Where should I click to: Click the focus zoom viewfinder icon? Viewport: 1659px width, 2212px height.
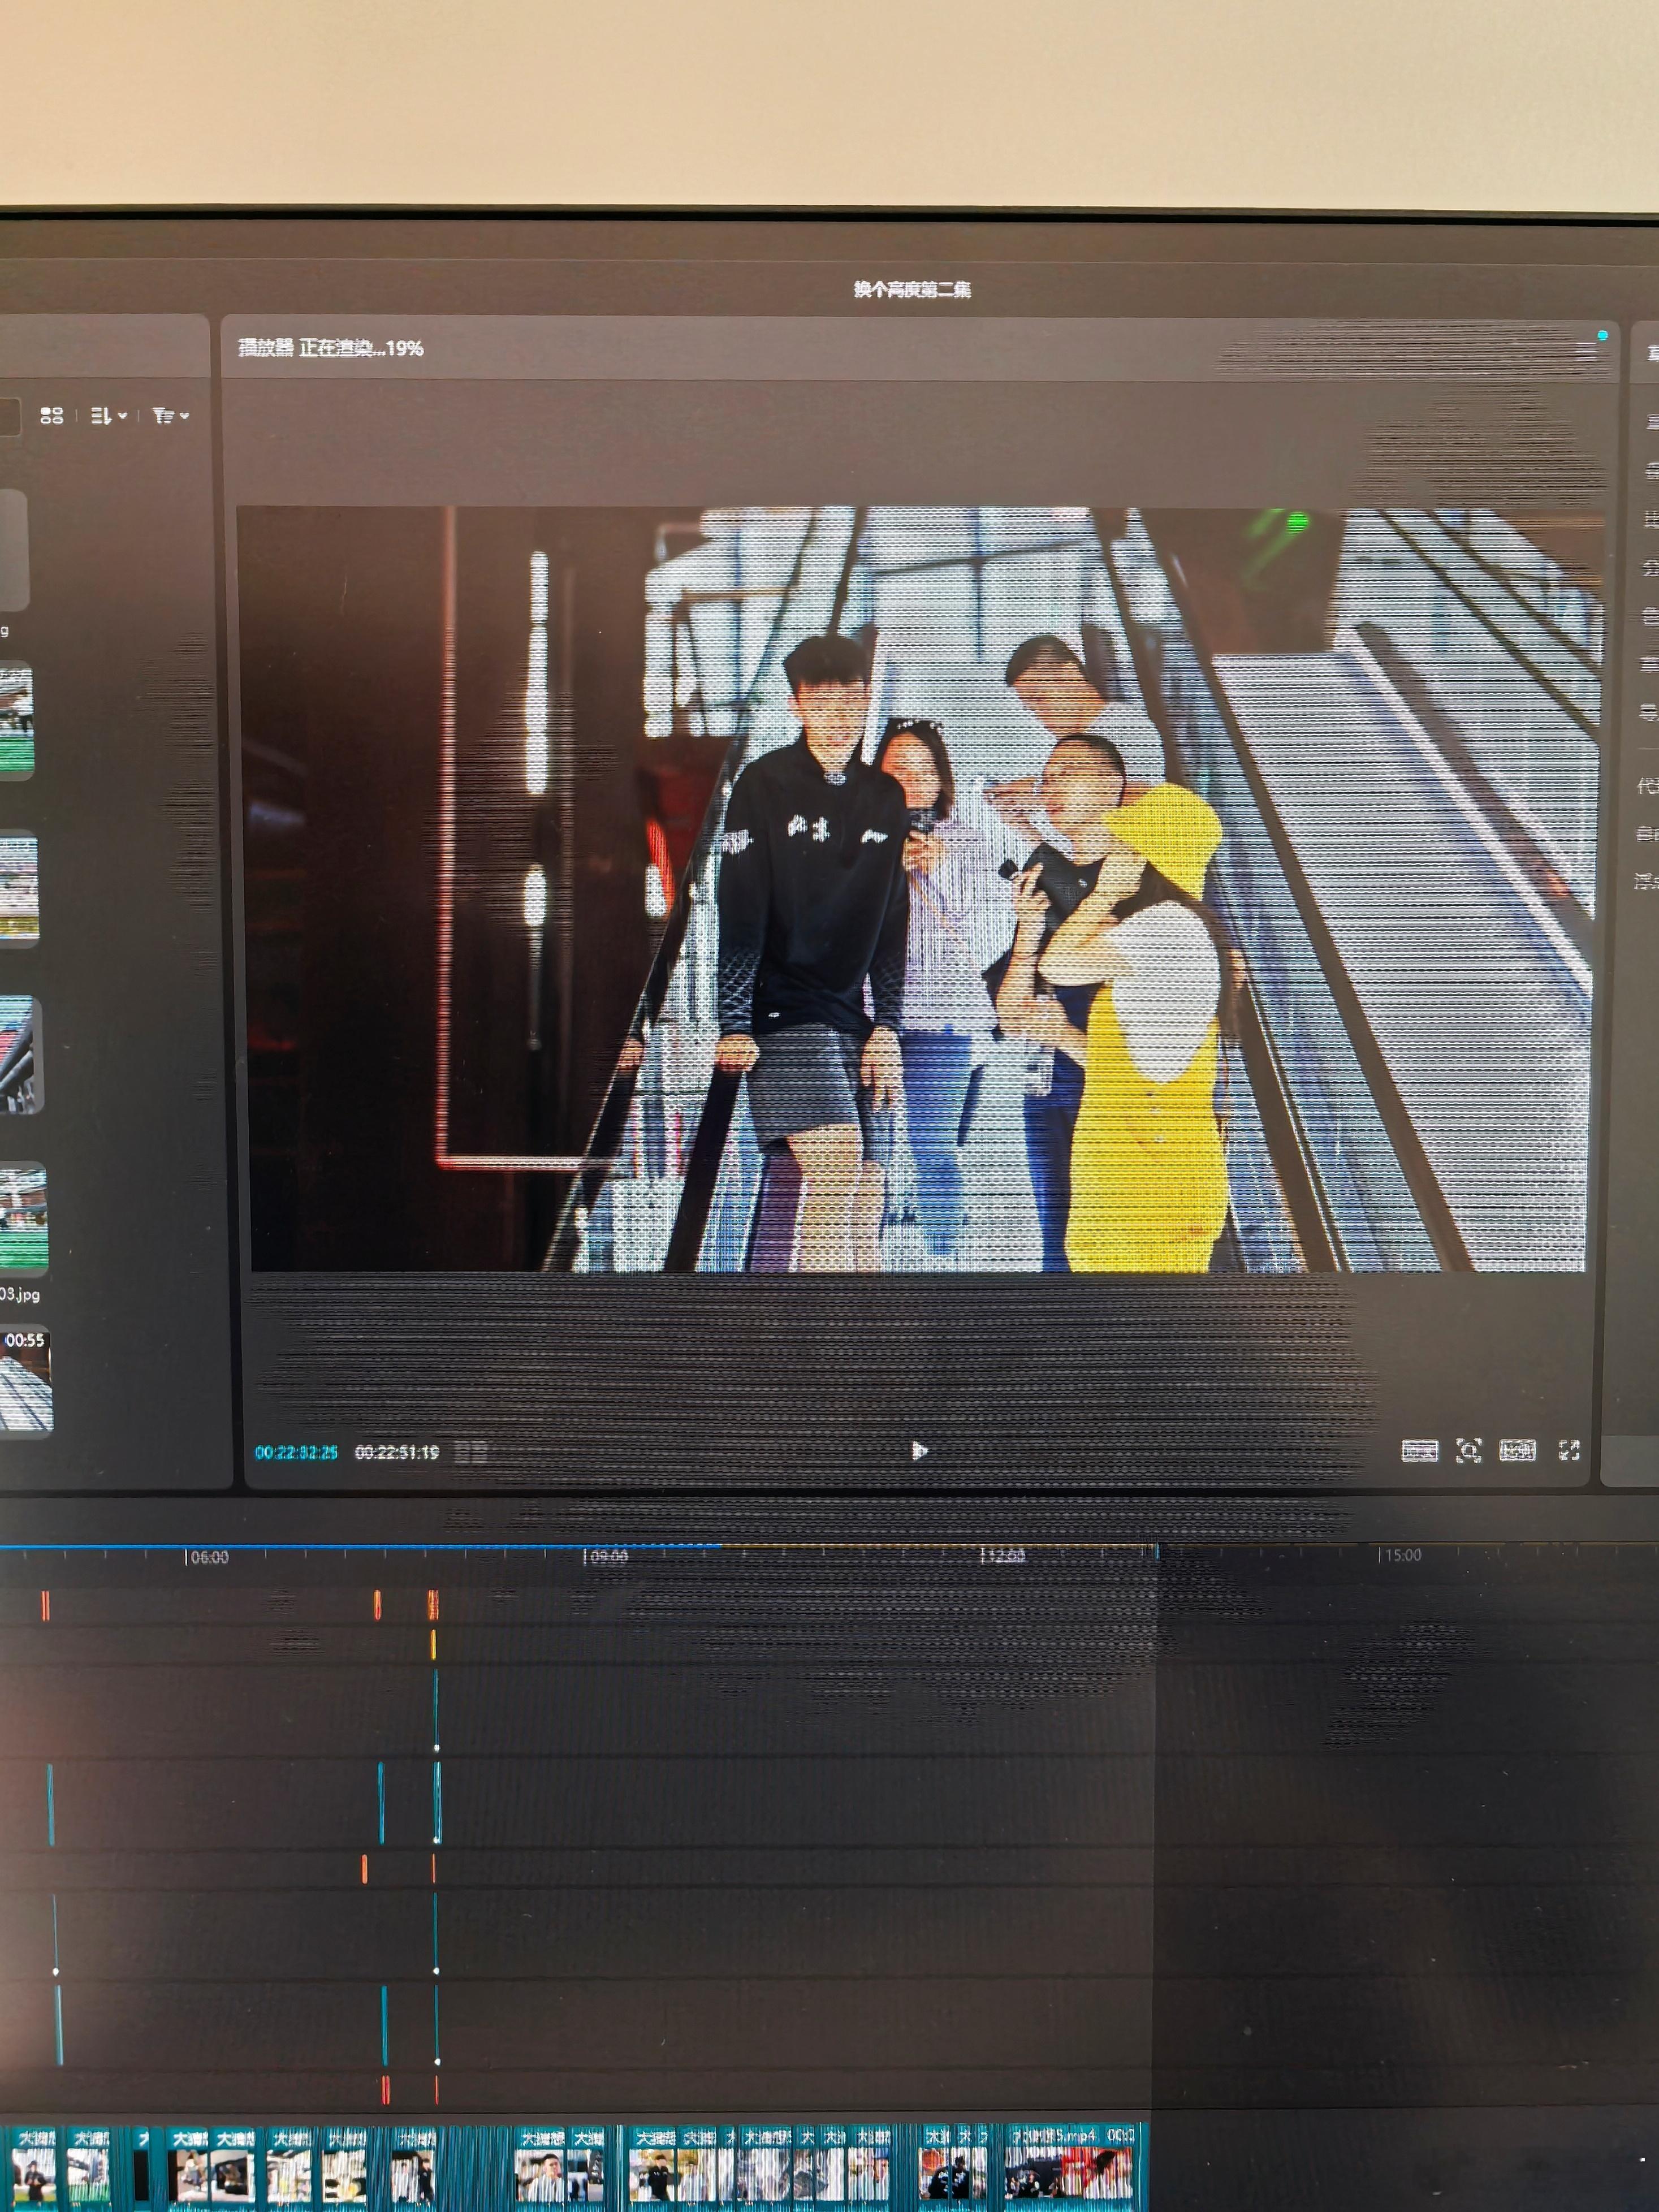(x=1468, y=1450)
